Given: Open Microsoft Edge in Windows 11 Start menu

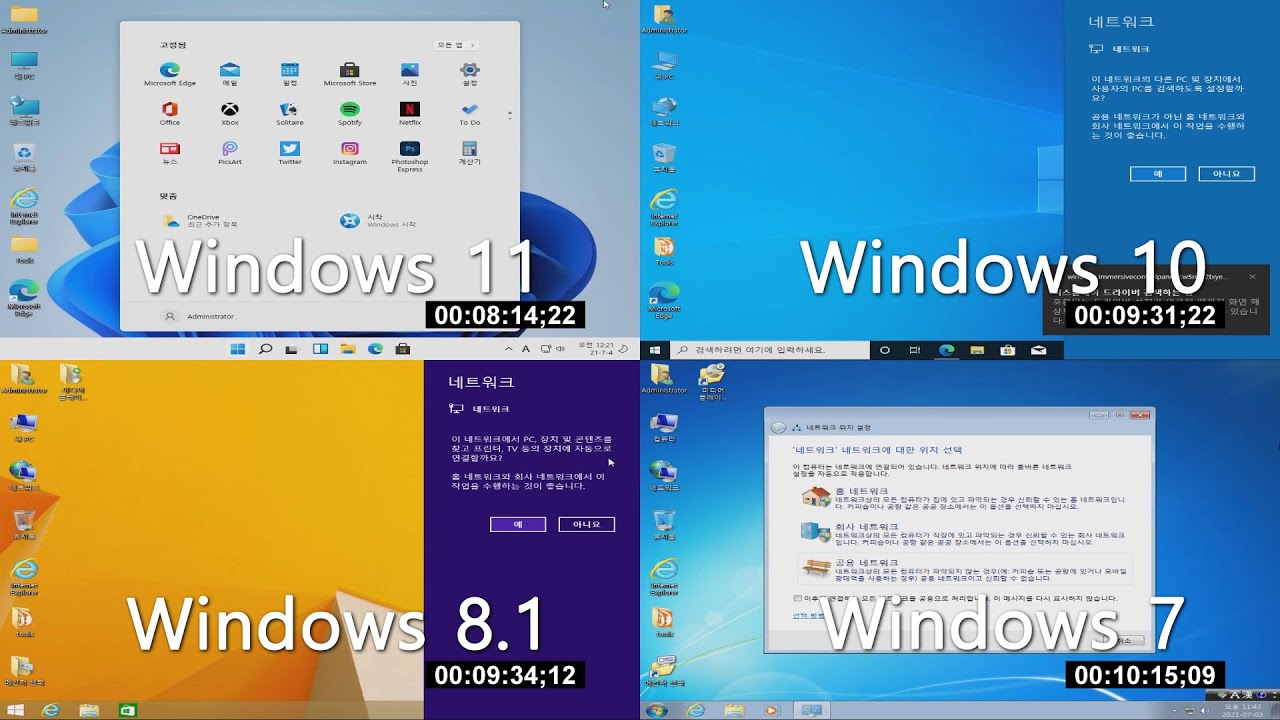Looking at the screenshot, I should [170, 75].
